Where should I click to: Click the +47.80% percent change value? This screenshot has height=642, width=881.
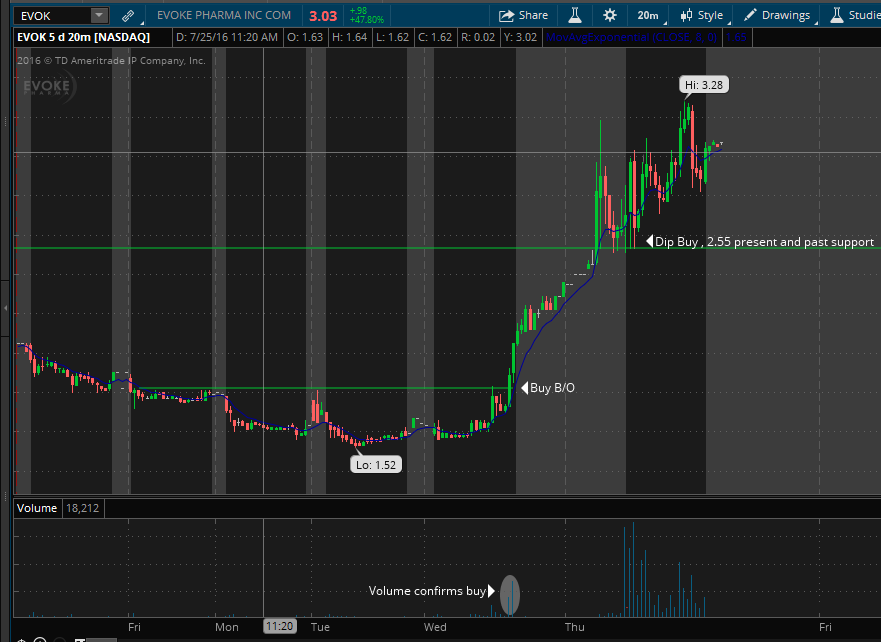367,20
